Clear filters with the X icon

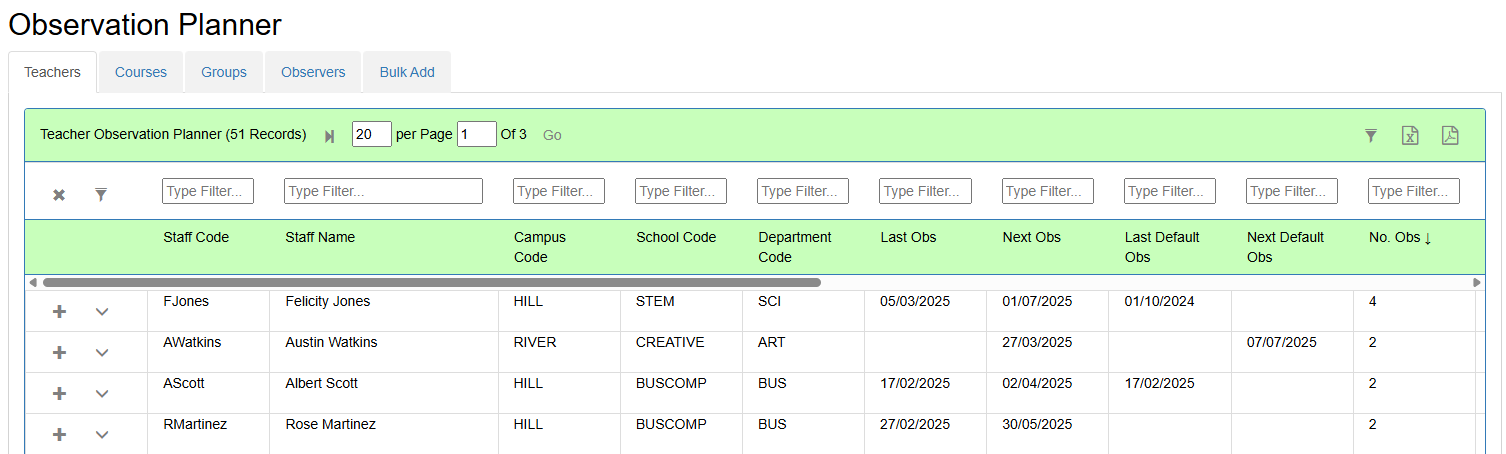(x=59, y=195)
